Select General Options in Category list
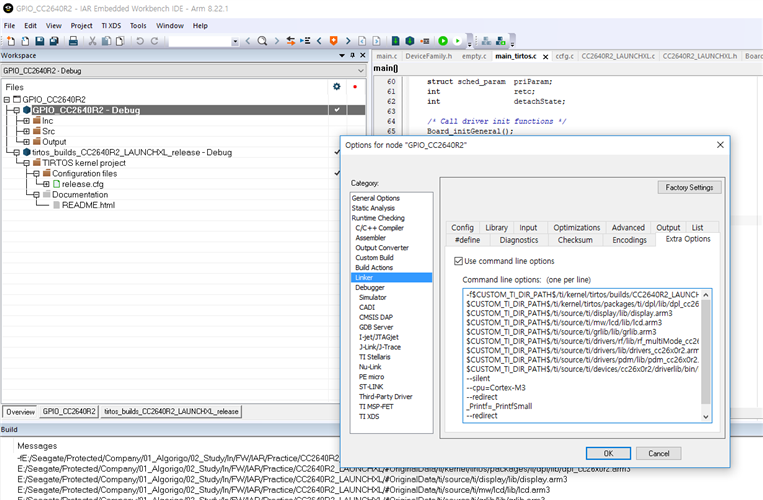Viewport: 763px width, 500px height. 376,198
